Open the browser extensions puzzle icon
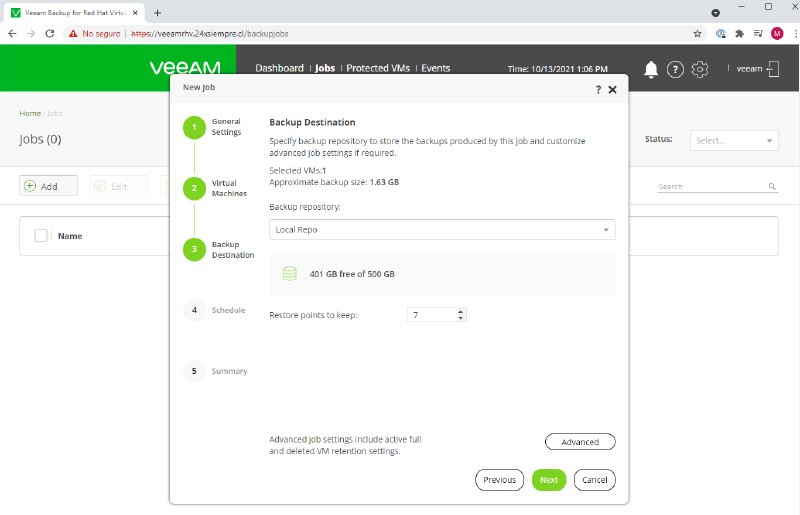Image resolution: width=800 pixels, height=515 pixels. (x=739, y=34)
